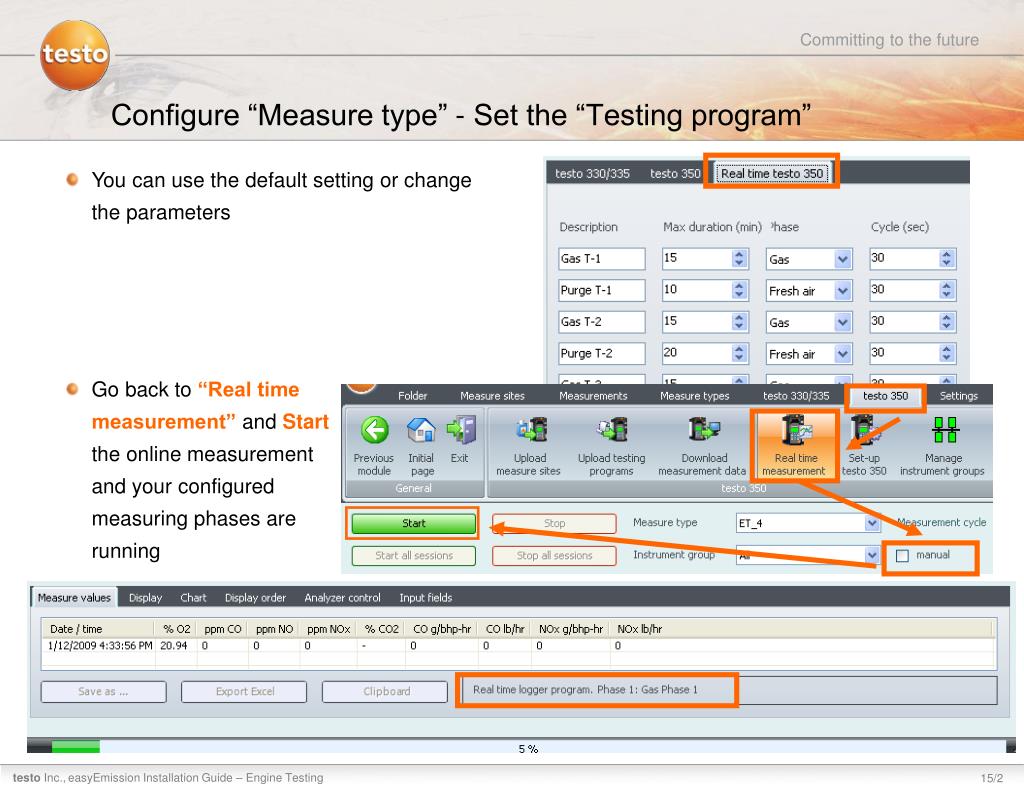Viewport: 1024px width, 791px height.
Task: Click the ppm NOx column header
Action: [x=328, y=629]
